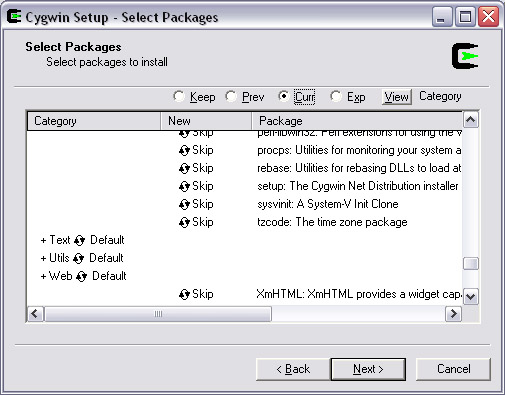The image size is (505, 395).
Task: Click vertical scrollbar up arrow
Action: pyautogui.click(x=471, y=120)
